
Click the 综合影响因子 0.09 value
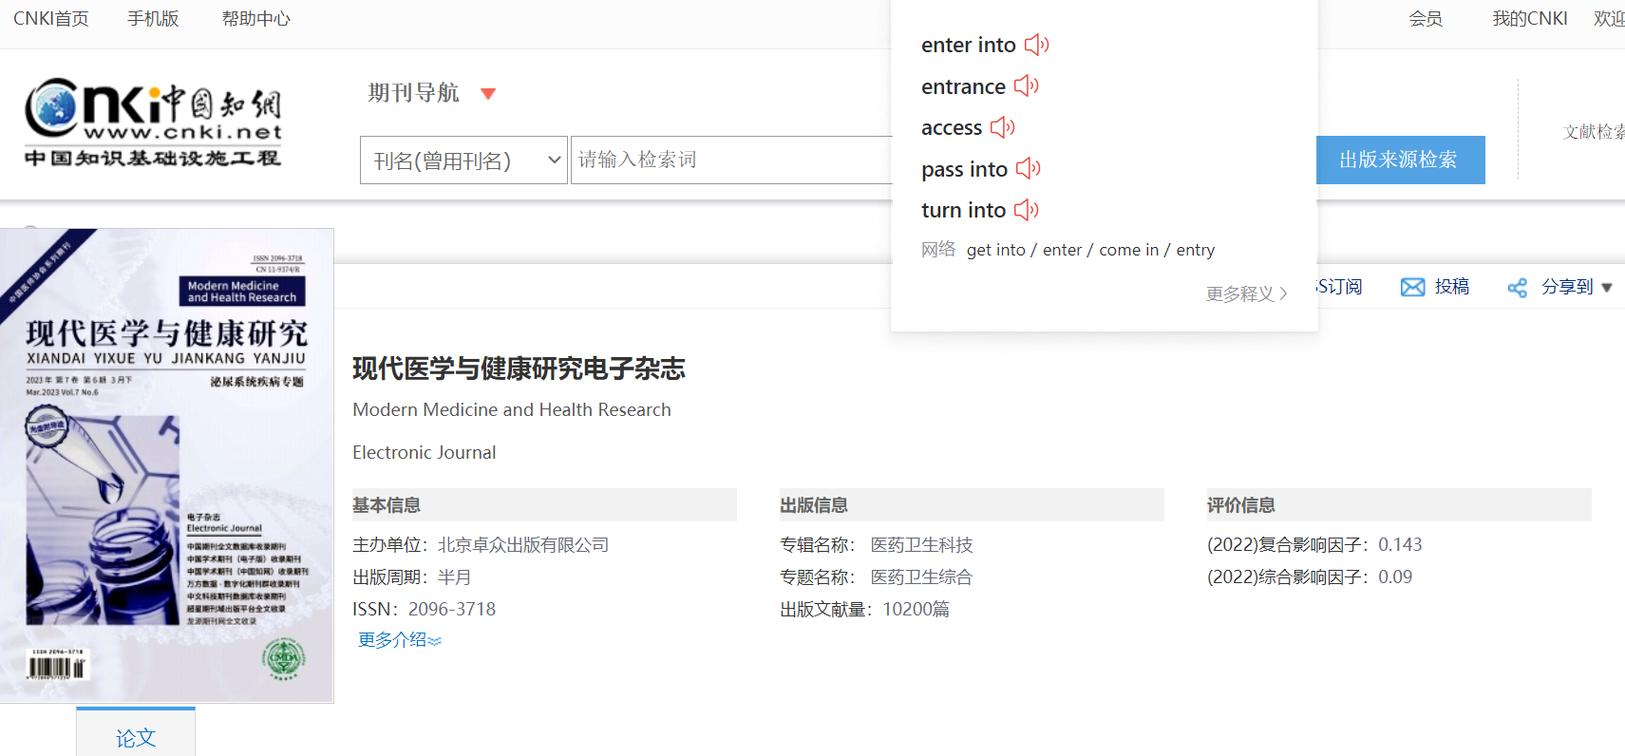pyautogui.click(x=1395, y=577)
